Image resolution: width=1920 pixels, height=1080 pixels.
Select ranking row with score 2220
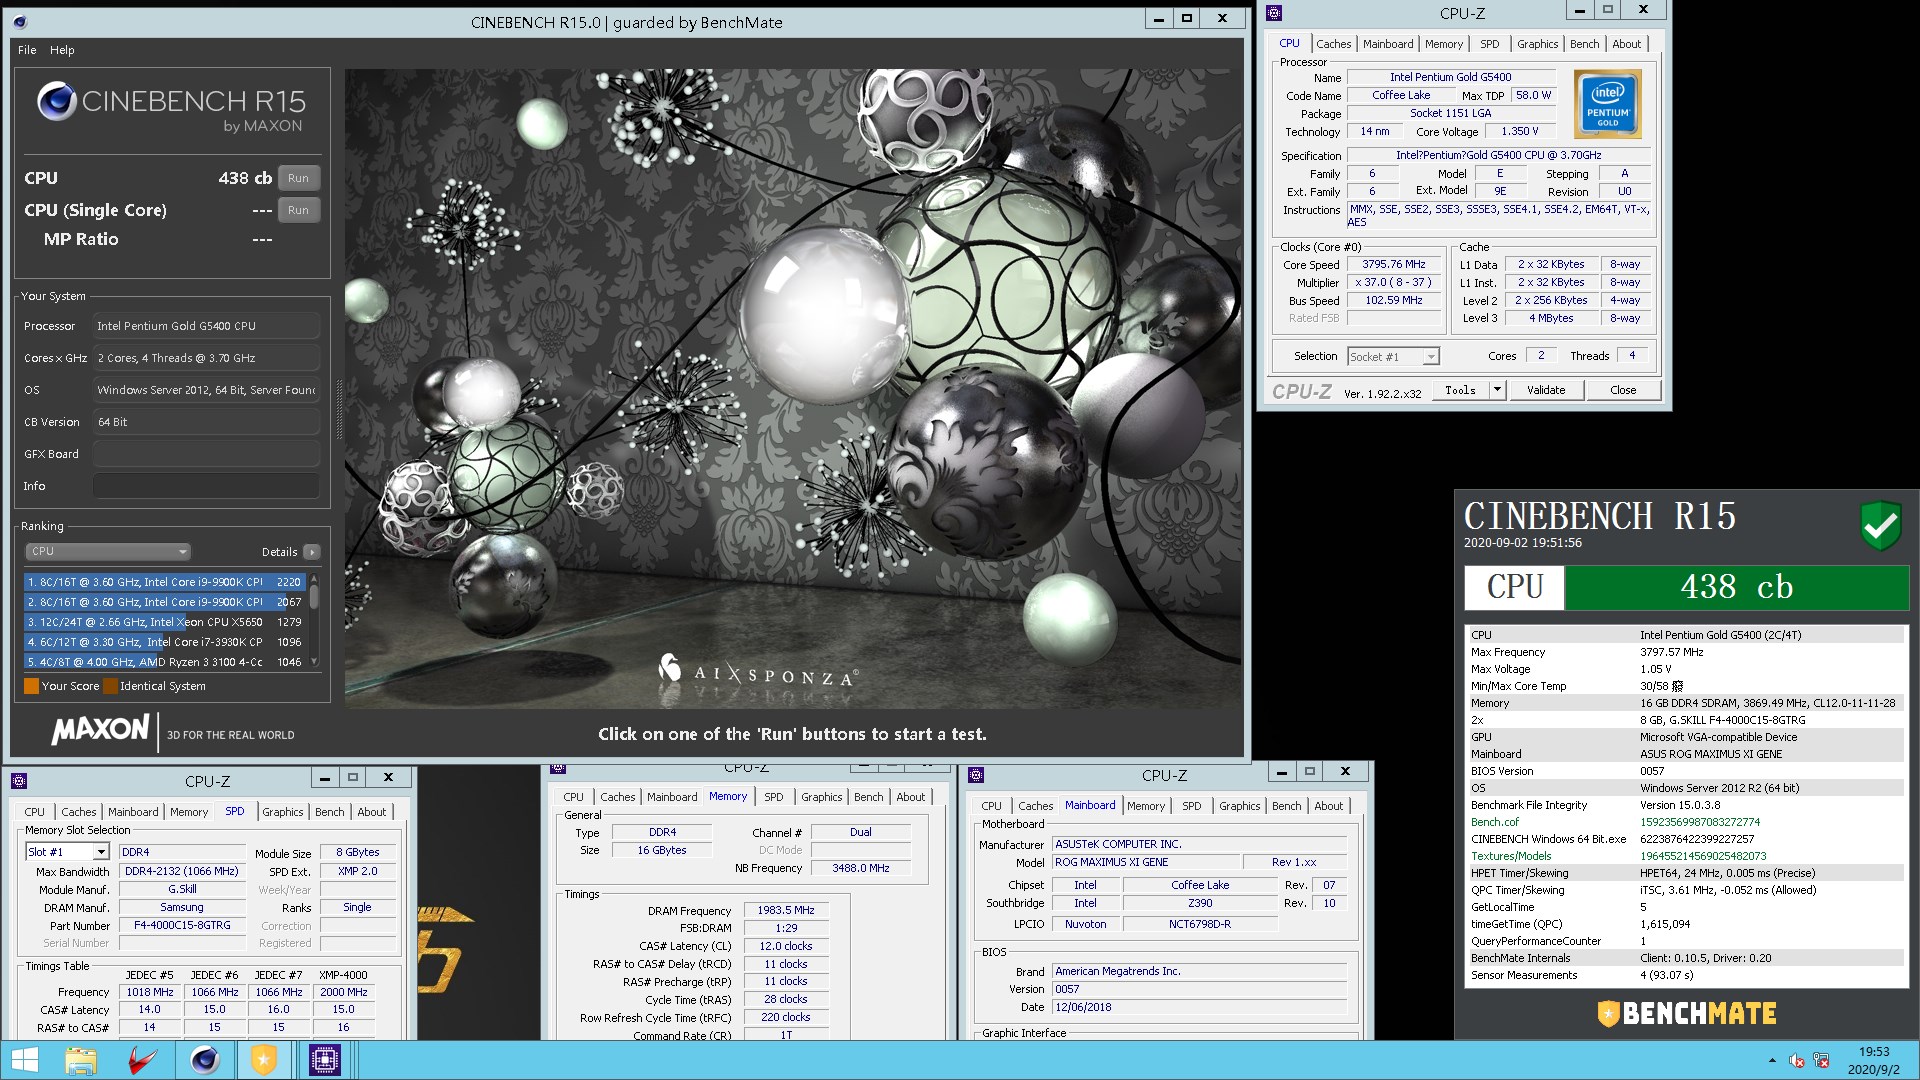coord(164,582)
